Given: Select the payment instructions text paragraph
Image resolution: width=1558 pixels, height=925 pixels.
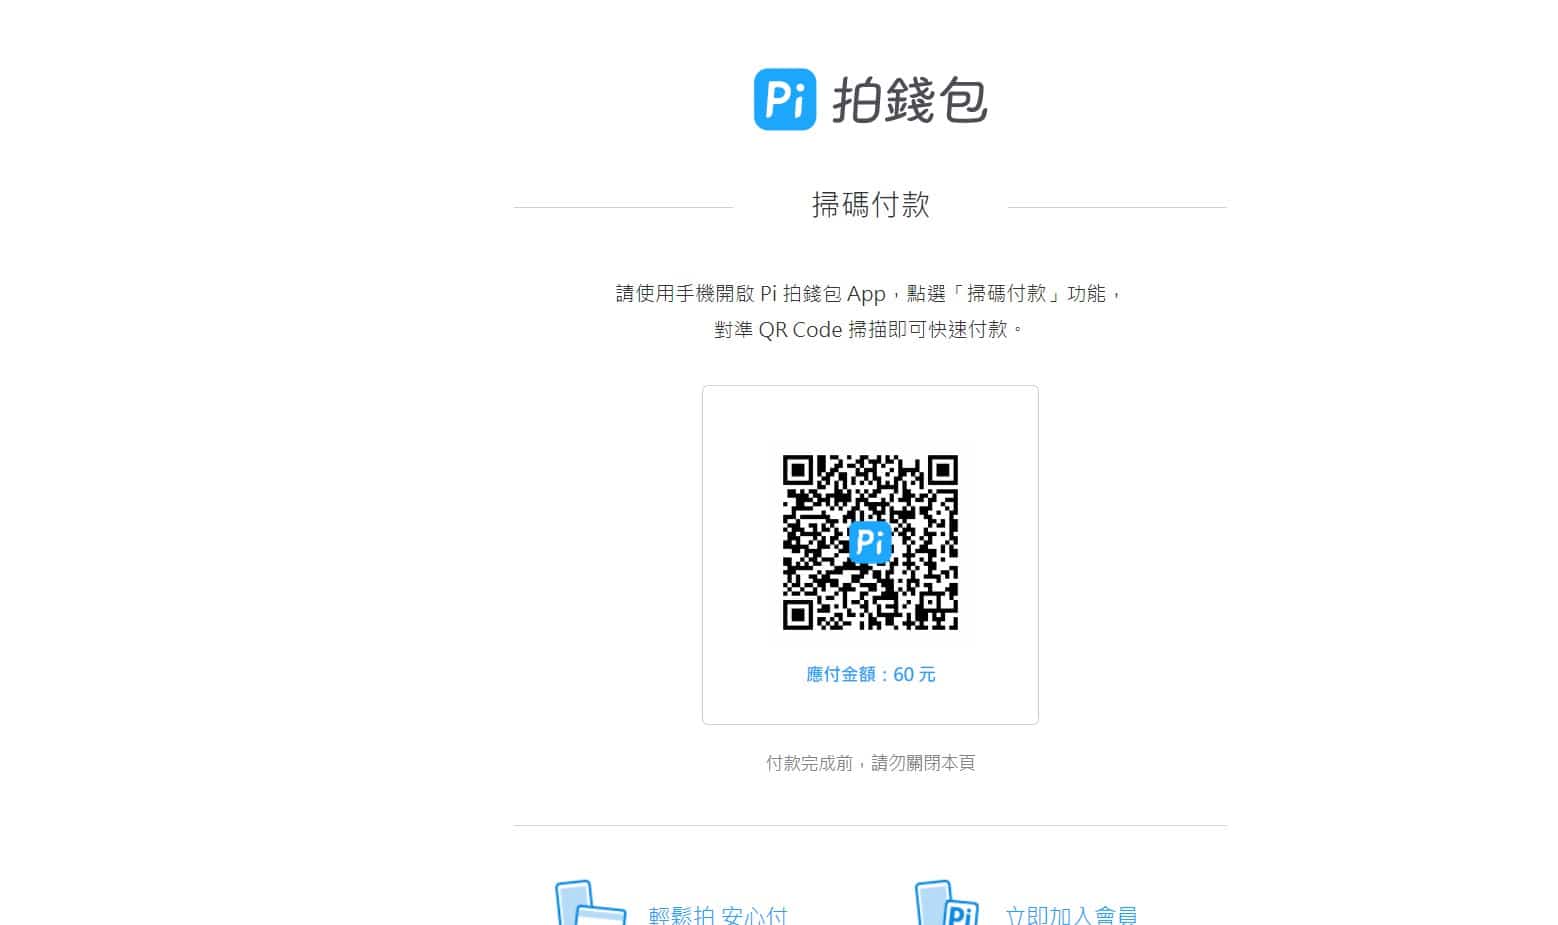Looking at the screenshot, I should pos(869,310).
